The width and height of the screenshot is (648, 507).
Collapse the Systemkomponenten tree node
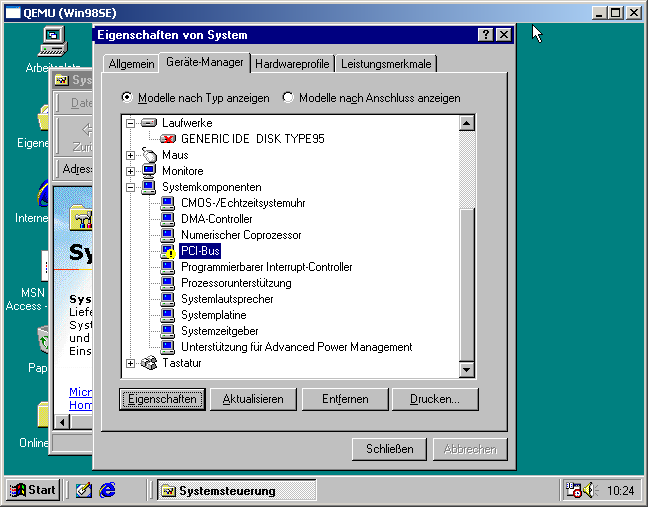[x=130, y=187]
